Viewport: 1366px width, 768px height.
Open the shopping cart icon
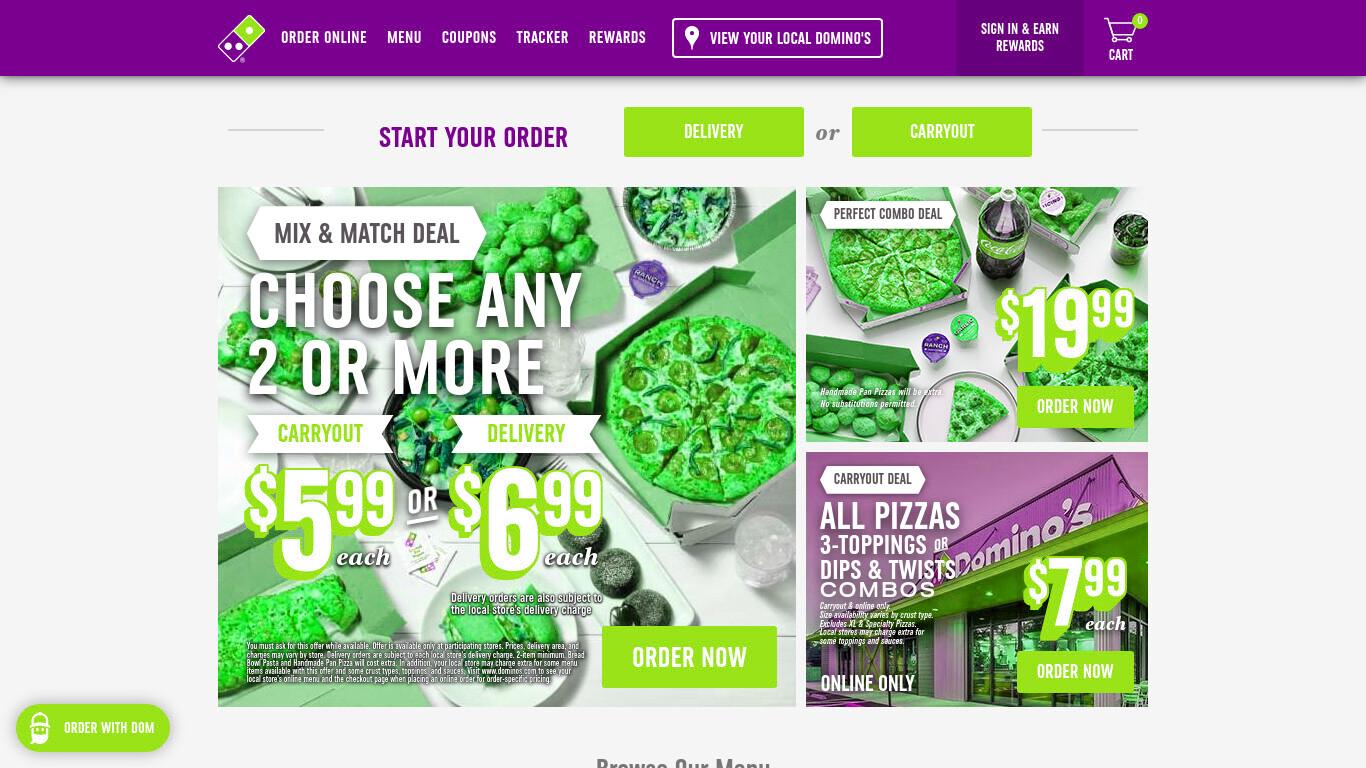[x=1119, y=31]
